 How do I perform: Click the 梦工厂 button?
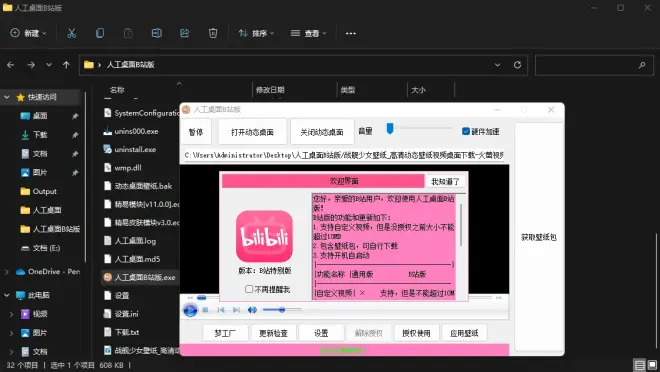pos(225,333)
